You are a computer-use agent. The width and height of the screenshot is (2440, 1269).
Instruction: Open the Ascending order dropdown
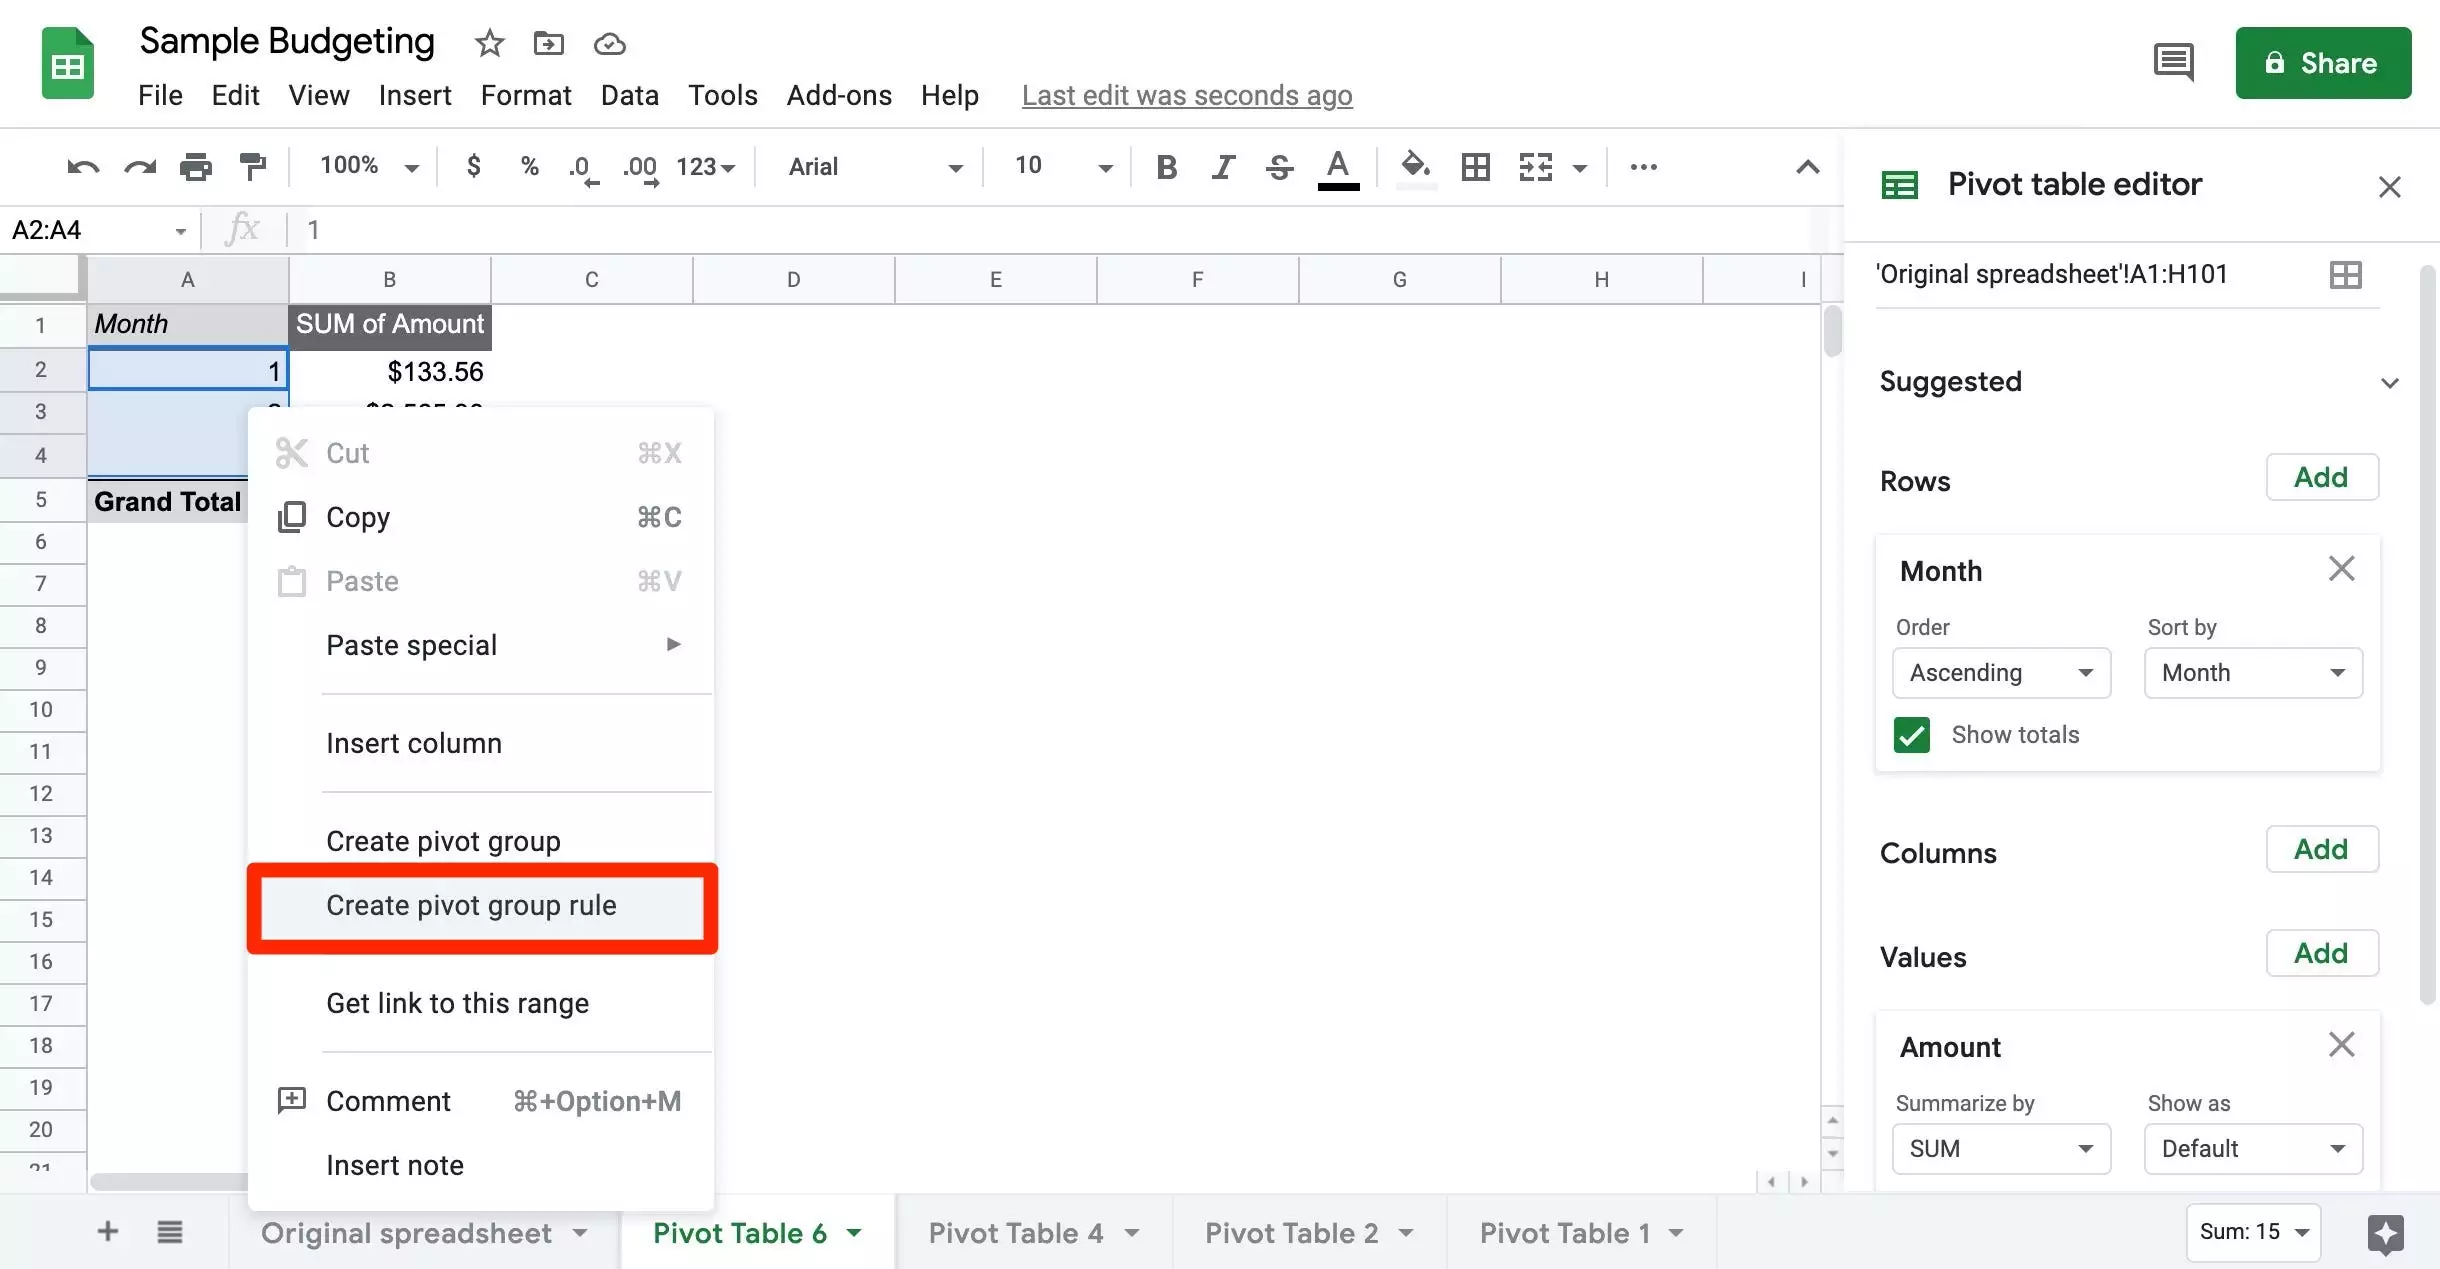(x=2001, y=673)
